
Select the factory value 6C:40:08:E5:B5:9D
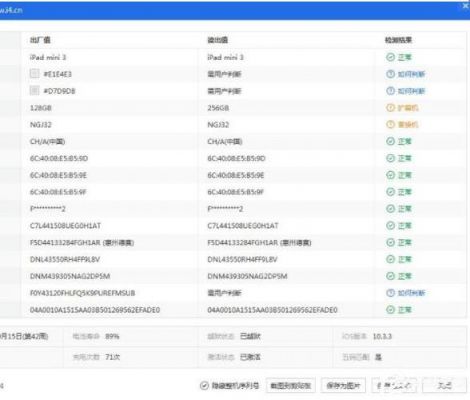59,158
